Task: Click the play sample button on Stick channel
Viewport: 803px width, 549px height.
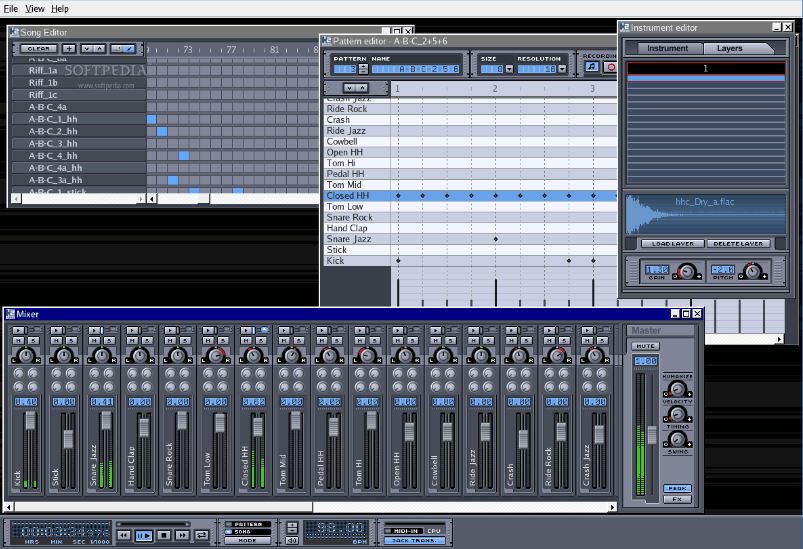Action: tap(56, 330)
